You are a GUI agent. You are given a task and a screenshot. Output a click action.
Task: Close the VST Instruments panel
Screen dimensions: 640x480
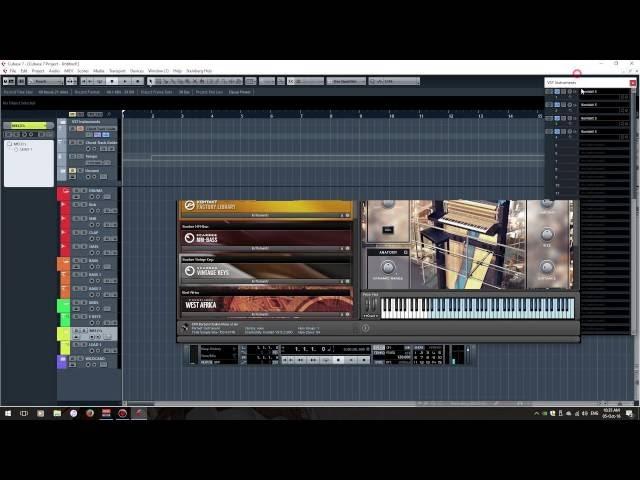(633, 83)
